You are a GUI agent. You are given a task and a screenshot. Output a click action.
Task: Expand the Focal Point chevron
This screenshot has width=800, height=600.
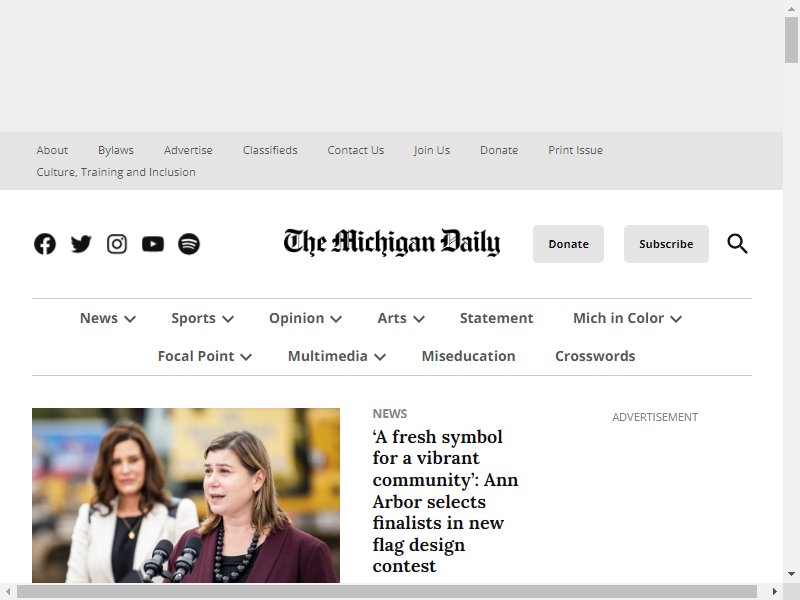246,357
